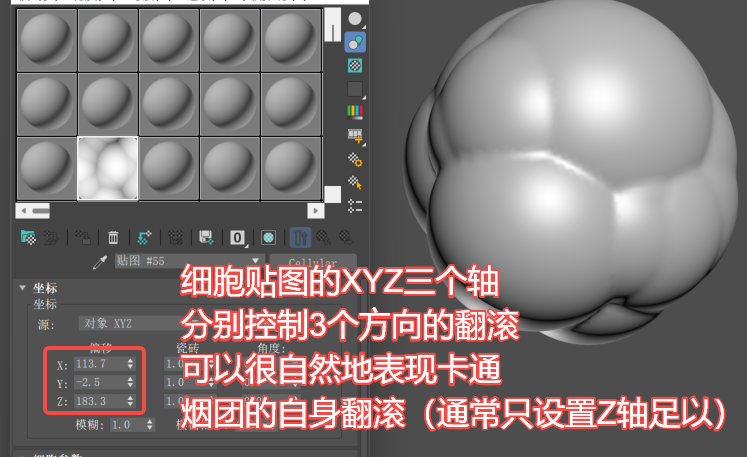747x457 pixels.
Task: Toggle the sample Backlight button
Action: pyautogui.click(x=354, y=42)
